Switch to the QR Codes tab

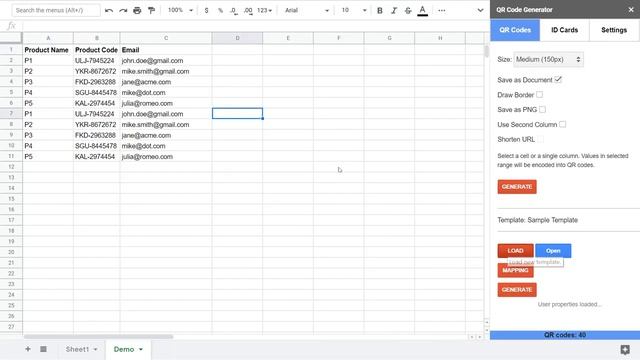pyautogui.click(x=515, y=30)
